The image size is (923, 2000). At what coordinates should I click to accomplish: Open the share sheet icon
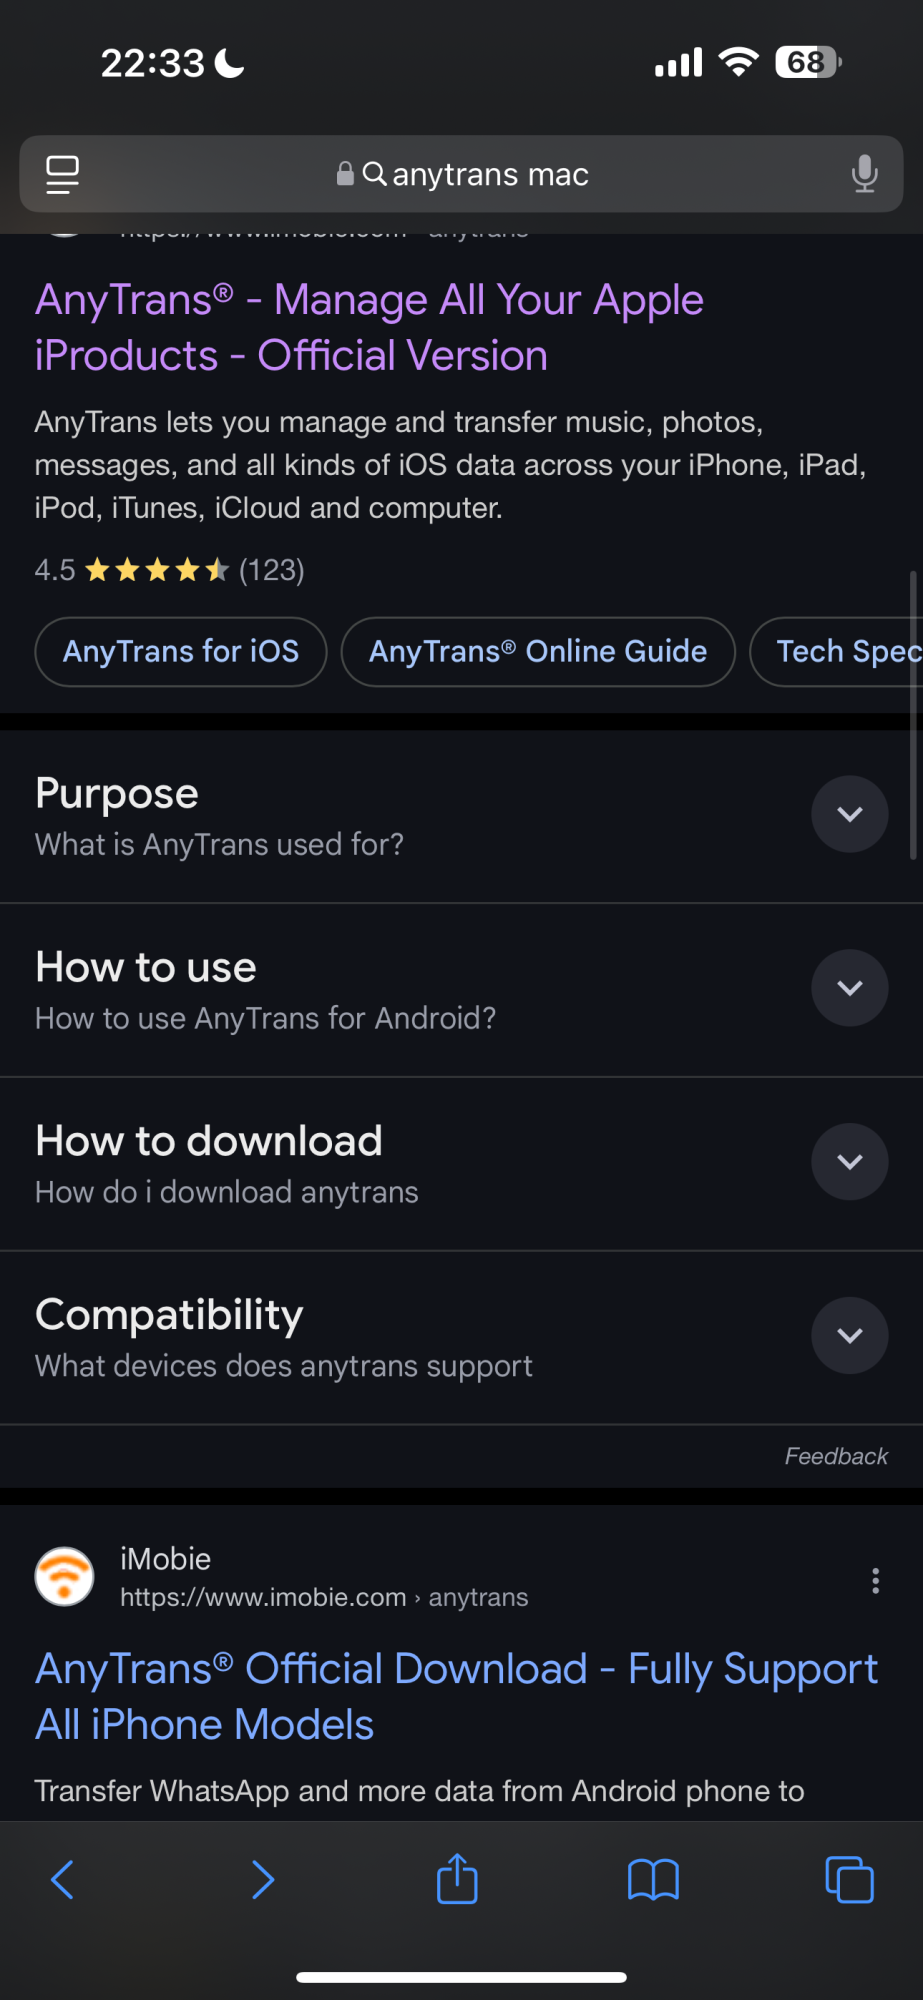458,1879
